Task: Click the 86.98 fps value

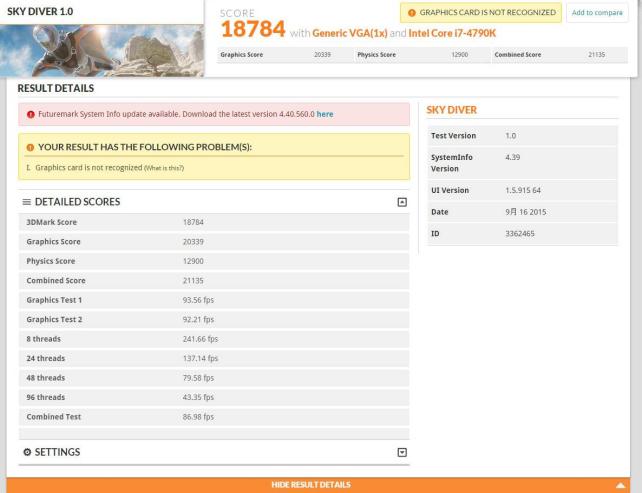Action: [x=198, y=417]
